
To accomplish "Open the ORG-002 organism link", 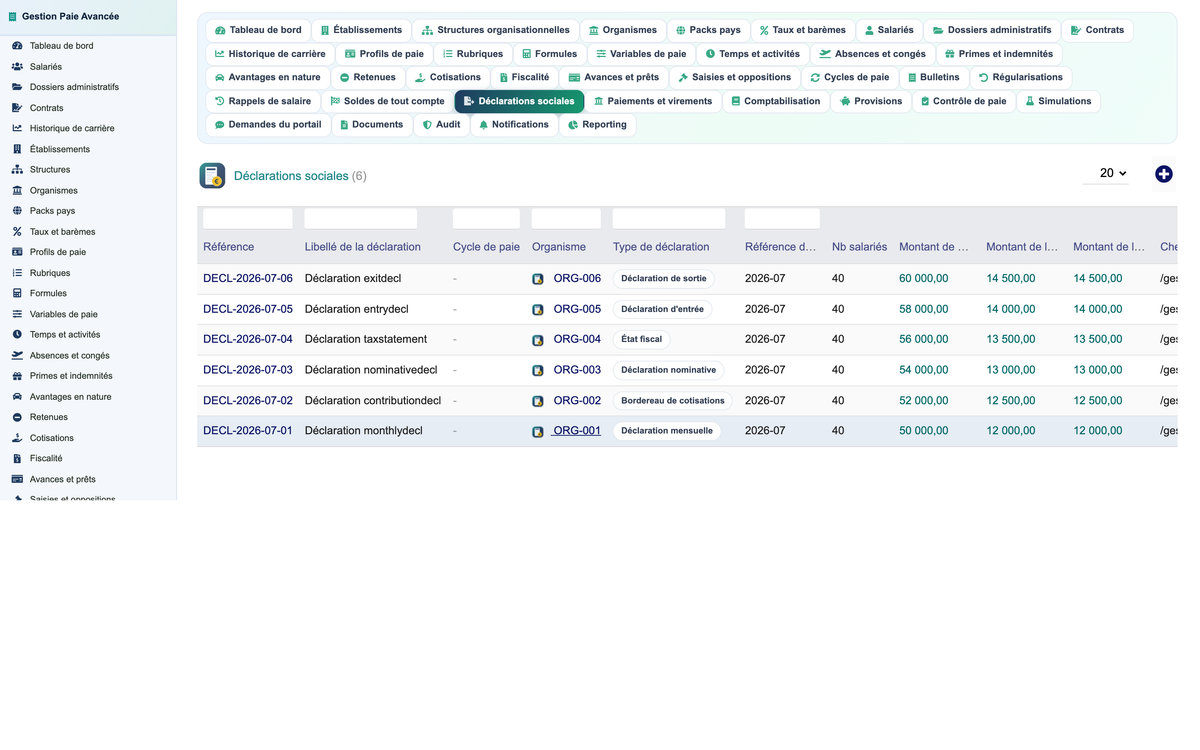I will pyautogui.click(x=577, y=401).
